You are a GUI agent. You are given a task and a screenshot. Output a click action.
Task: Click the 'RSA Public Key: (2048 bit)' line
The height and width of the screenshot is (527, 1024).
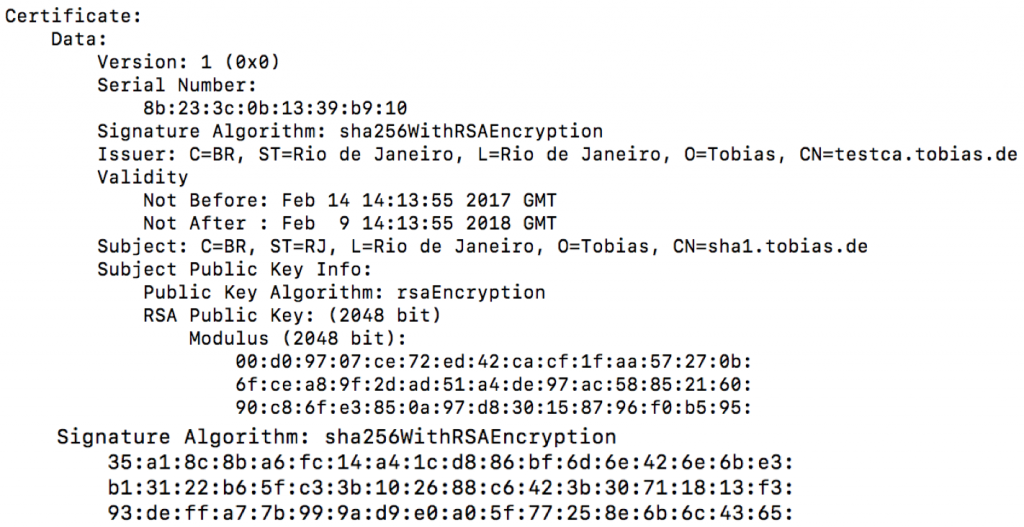pyautogui.click(x=293, y=315)
